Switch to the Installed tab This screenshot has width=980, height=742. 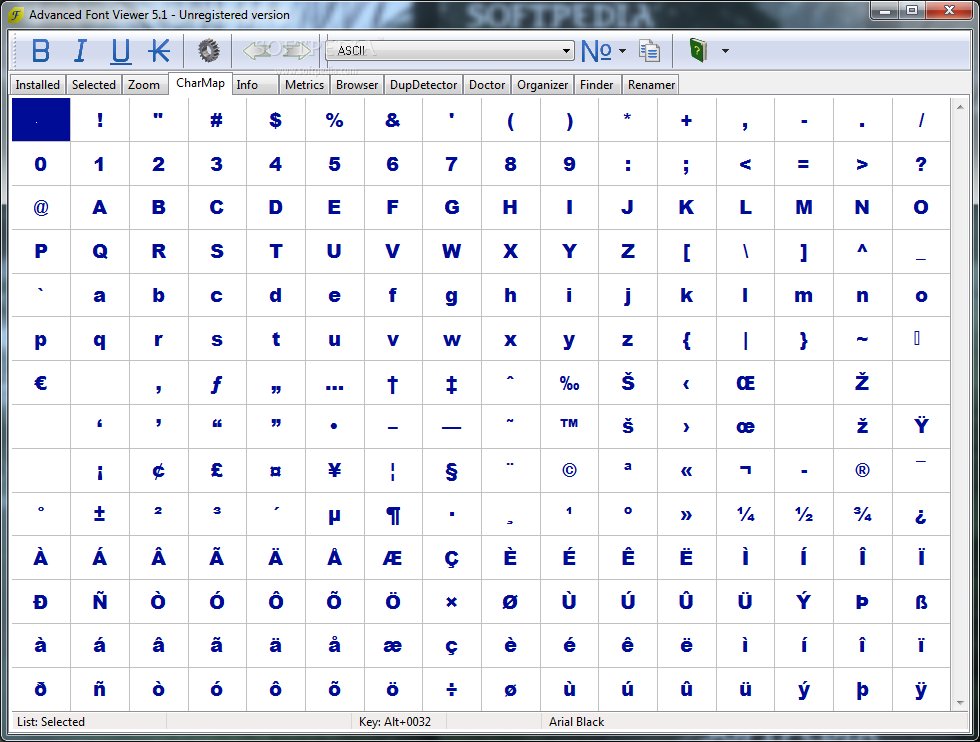click(x=38, y=84)
